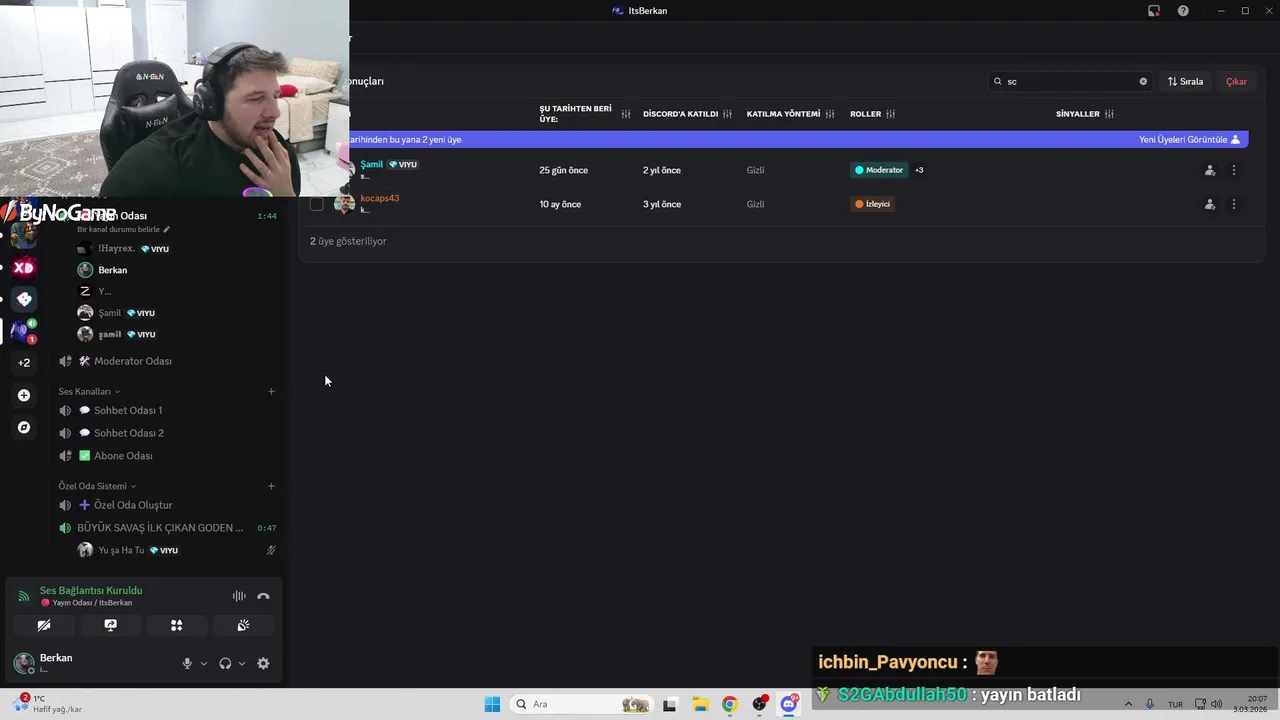Open kocaps43's member profile icon
1280x720 pixels.
(x=1210, y=204)
